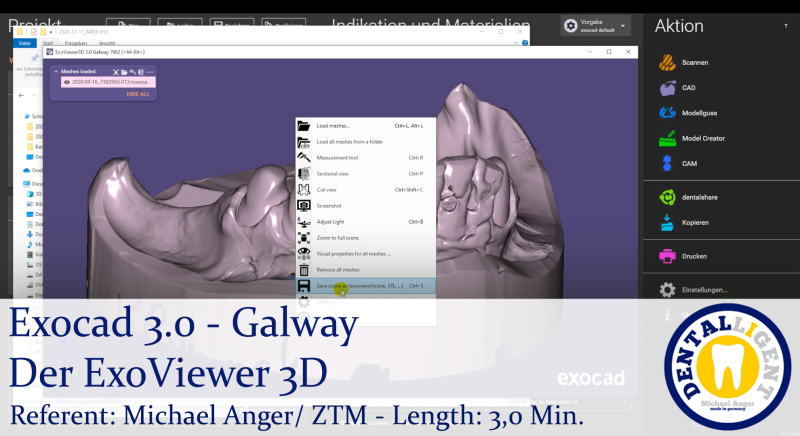Click the help question mark beside Aktion

pyautogui.click(x=785, y=26)
